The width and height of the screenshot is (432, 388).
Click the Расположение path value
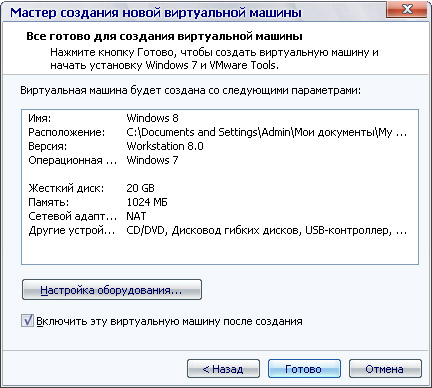pyautogui.click(x=266, y=132)
